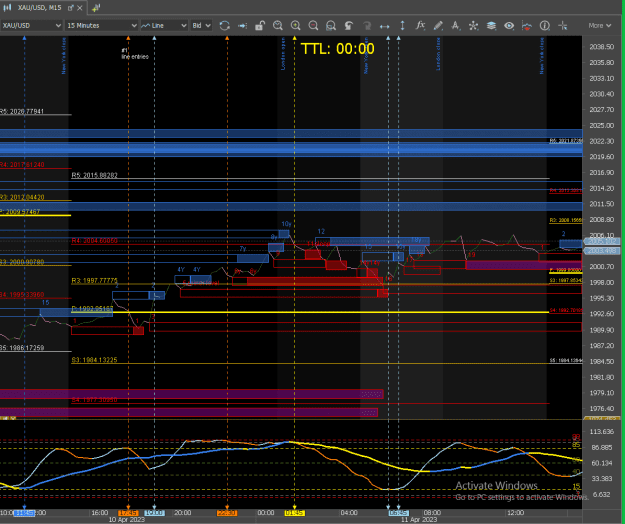Select the S3: 1984.13225 level label

[94, 360]
